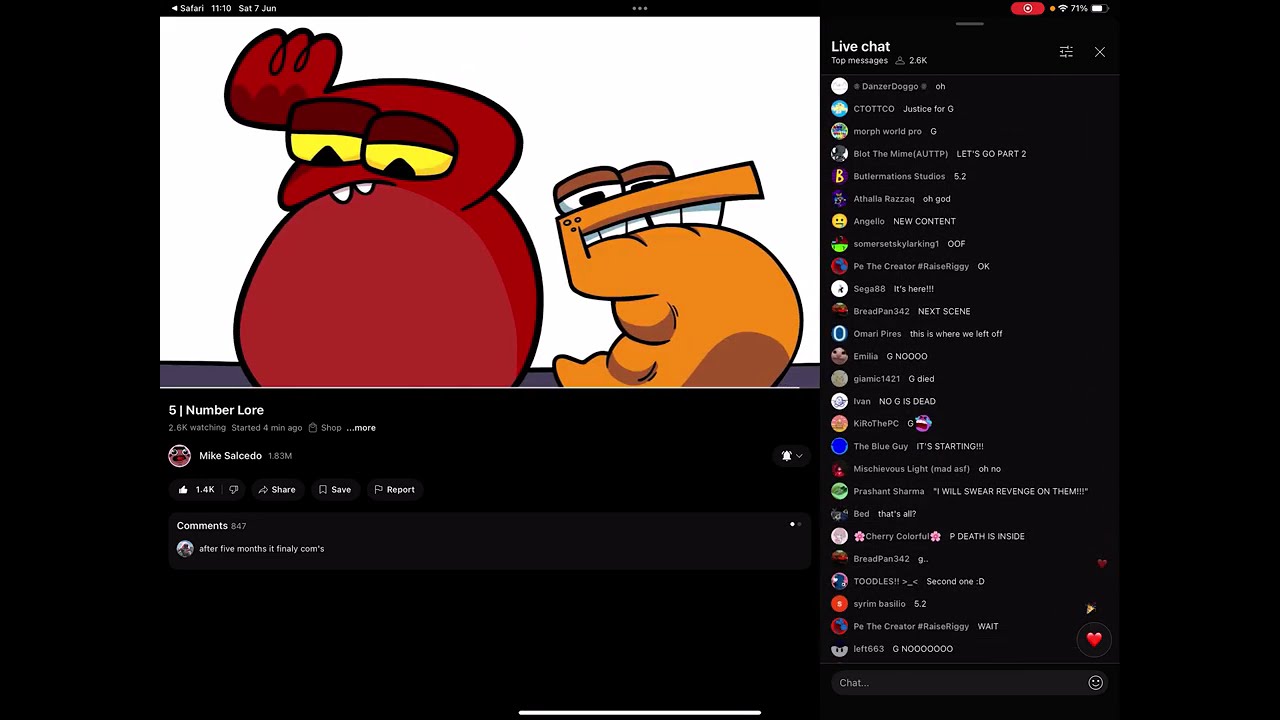Return to Safari via back breadcrumb
This screenshot has height=720, width=1280.
coord(187,8)
